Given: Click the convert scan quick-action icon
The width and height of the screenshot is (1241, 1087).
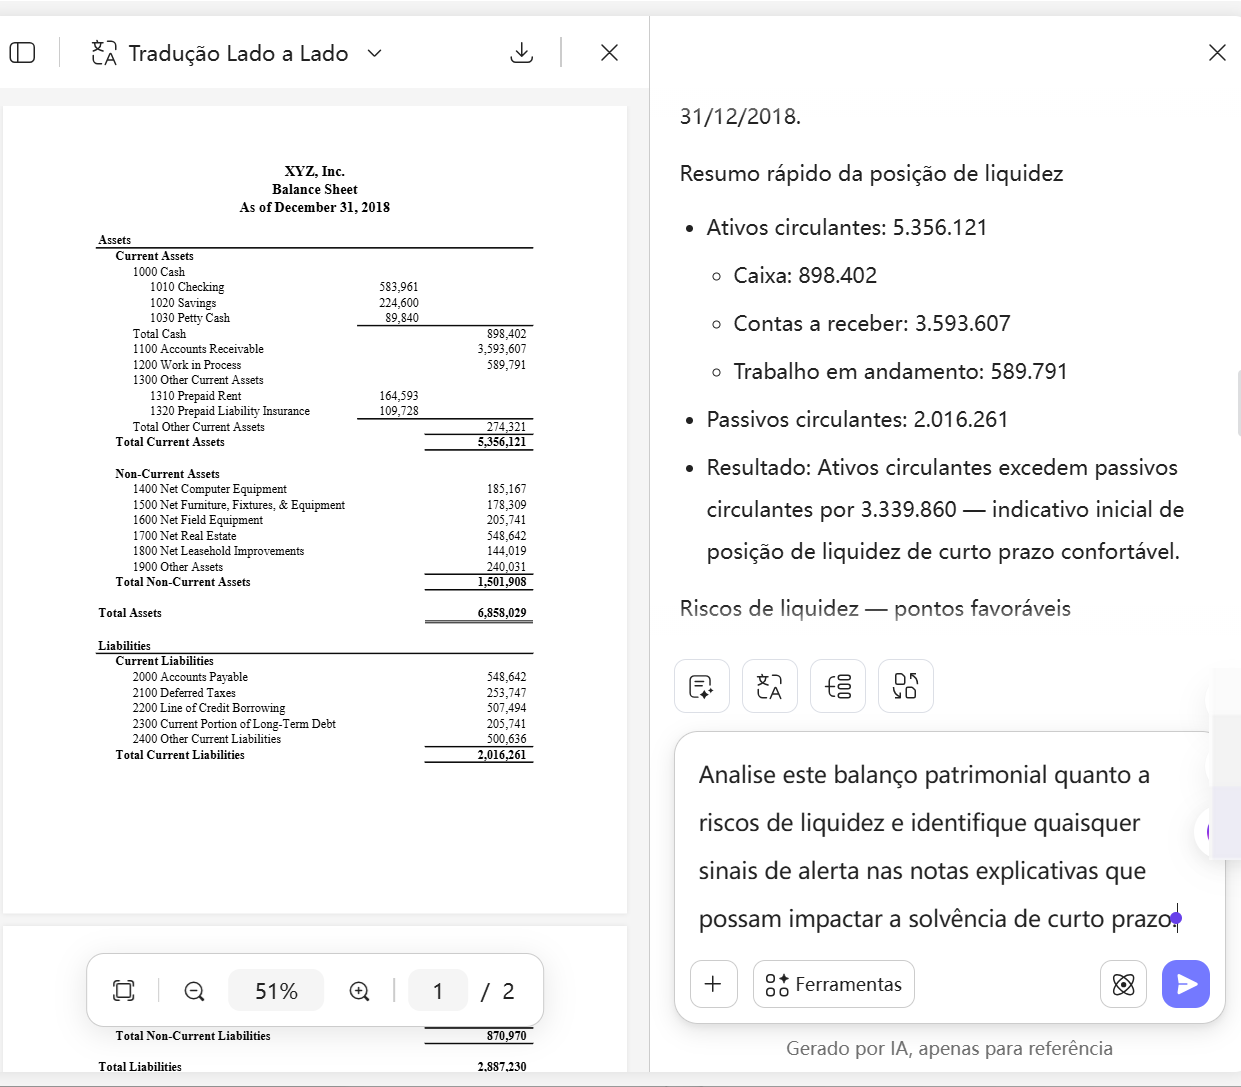Looking at the screenshot, I should click(906, 686).
